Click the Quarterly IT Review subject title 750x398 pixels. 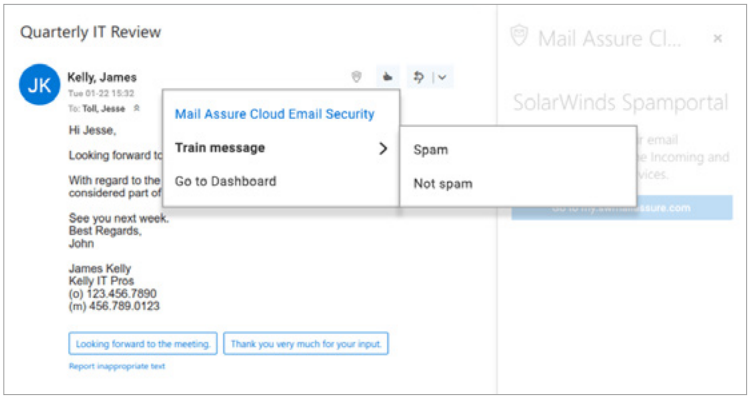(x=90, y=32)
